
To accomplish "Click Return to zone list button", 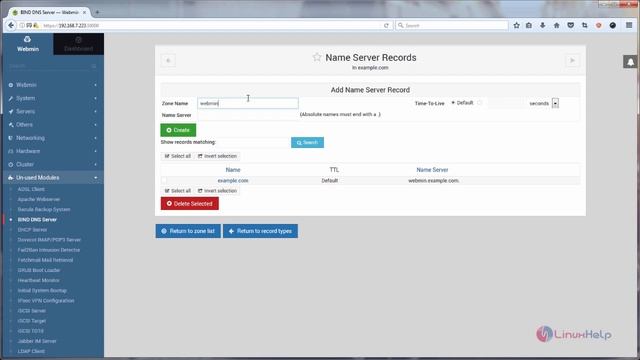I will 188,231.
